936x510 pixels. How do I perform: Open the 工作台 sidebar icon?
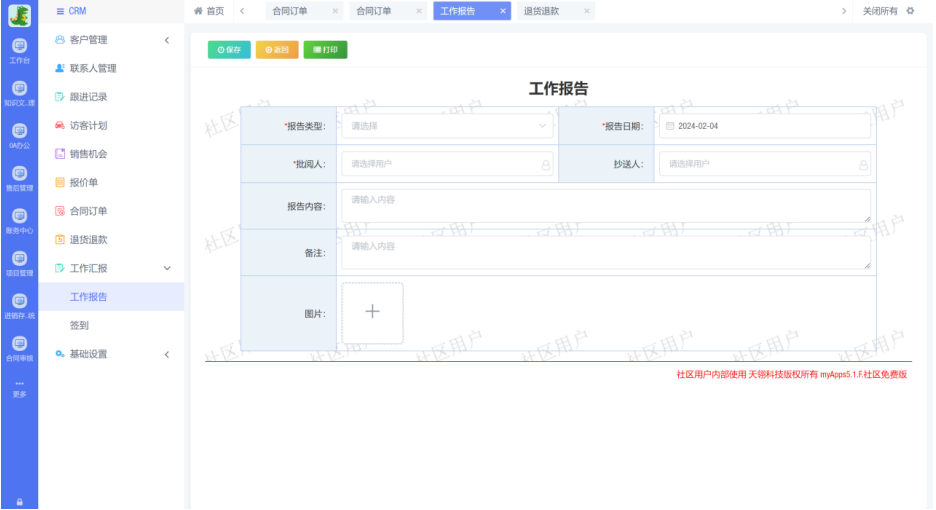coord(19,49)
